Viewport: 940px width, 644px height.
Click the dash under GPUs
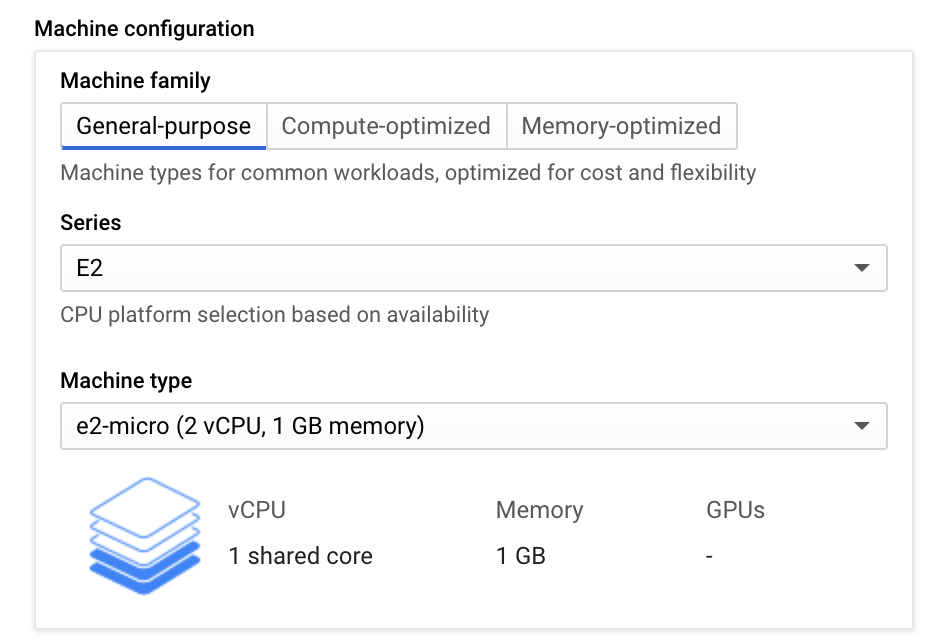709,557
